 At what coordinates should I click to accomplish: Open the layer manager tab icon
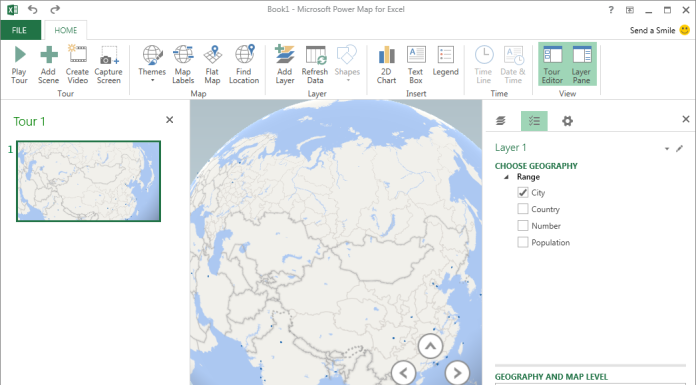(501, 121)
